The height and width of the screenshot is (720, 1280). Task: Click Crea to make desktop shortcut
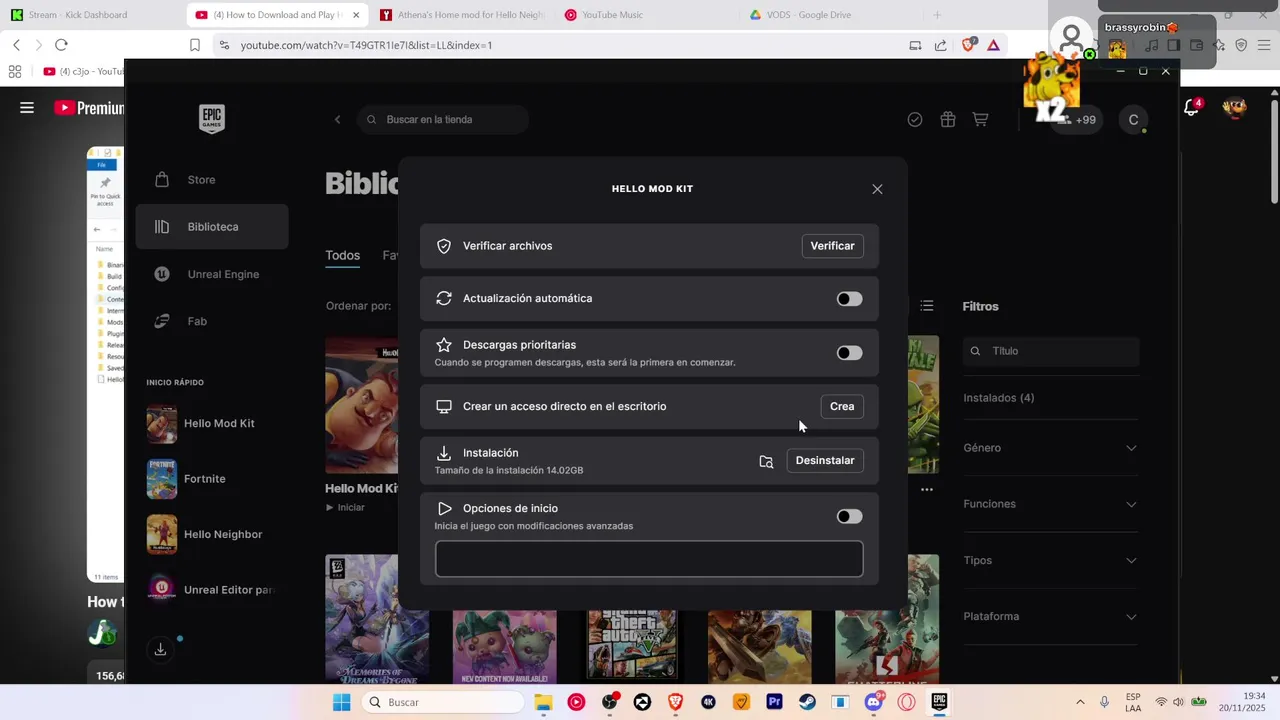842,406
